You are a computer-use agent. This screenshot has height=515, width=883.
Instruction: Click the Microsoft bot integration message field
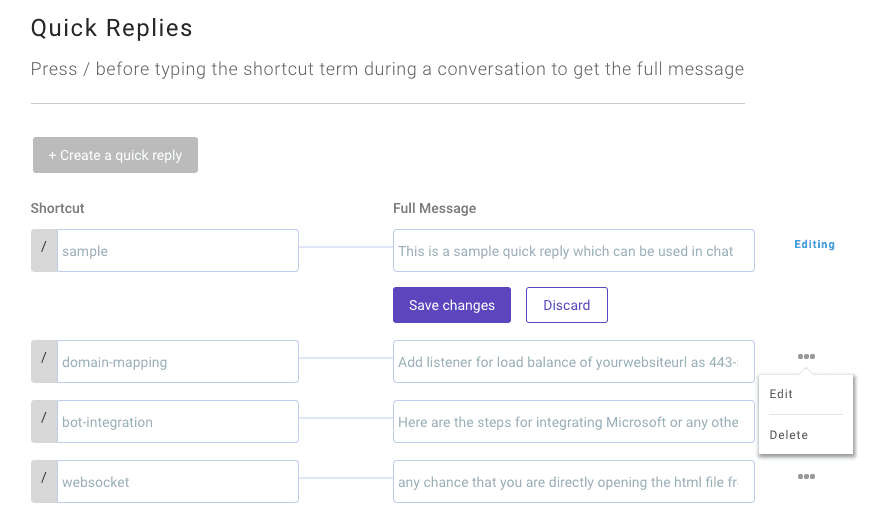(574, 422)
